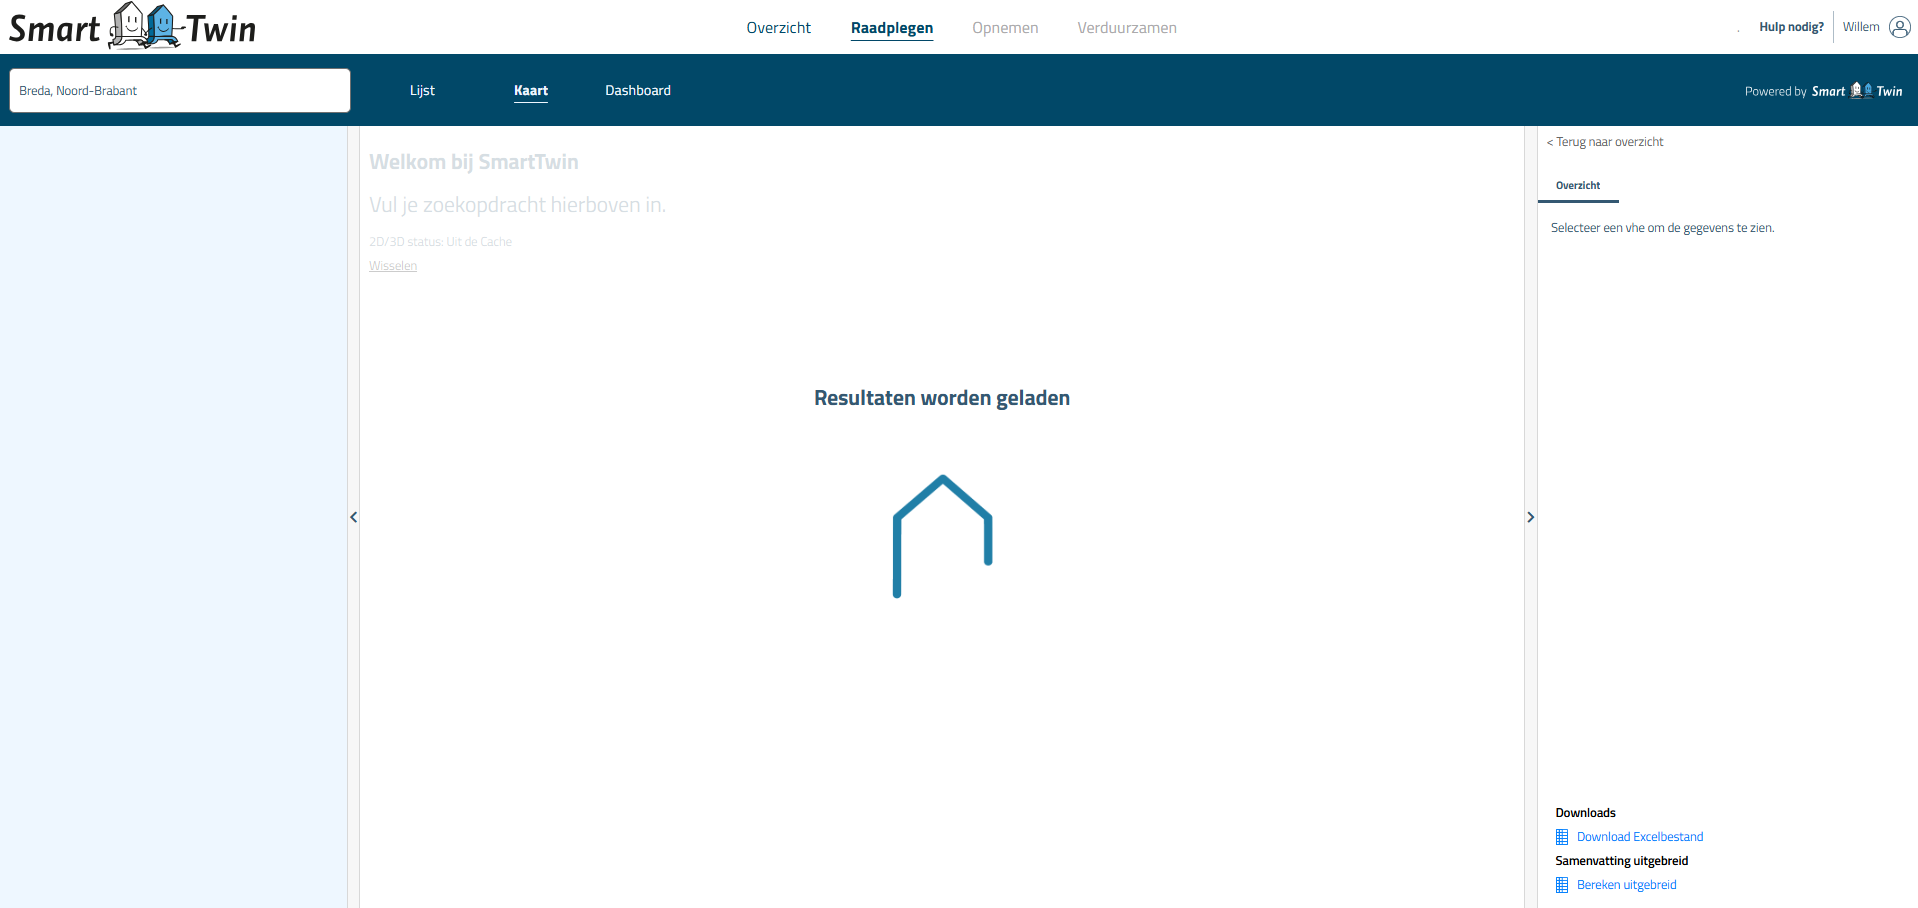Switch to the Dashboard tab
This screenshot has height=908, width=1918.
pyautogui.click(x=637, y=91)
